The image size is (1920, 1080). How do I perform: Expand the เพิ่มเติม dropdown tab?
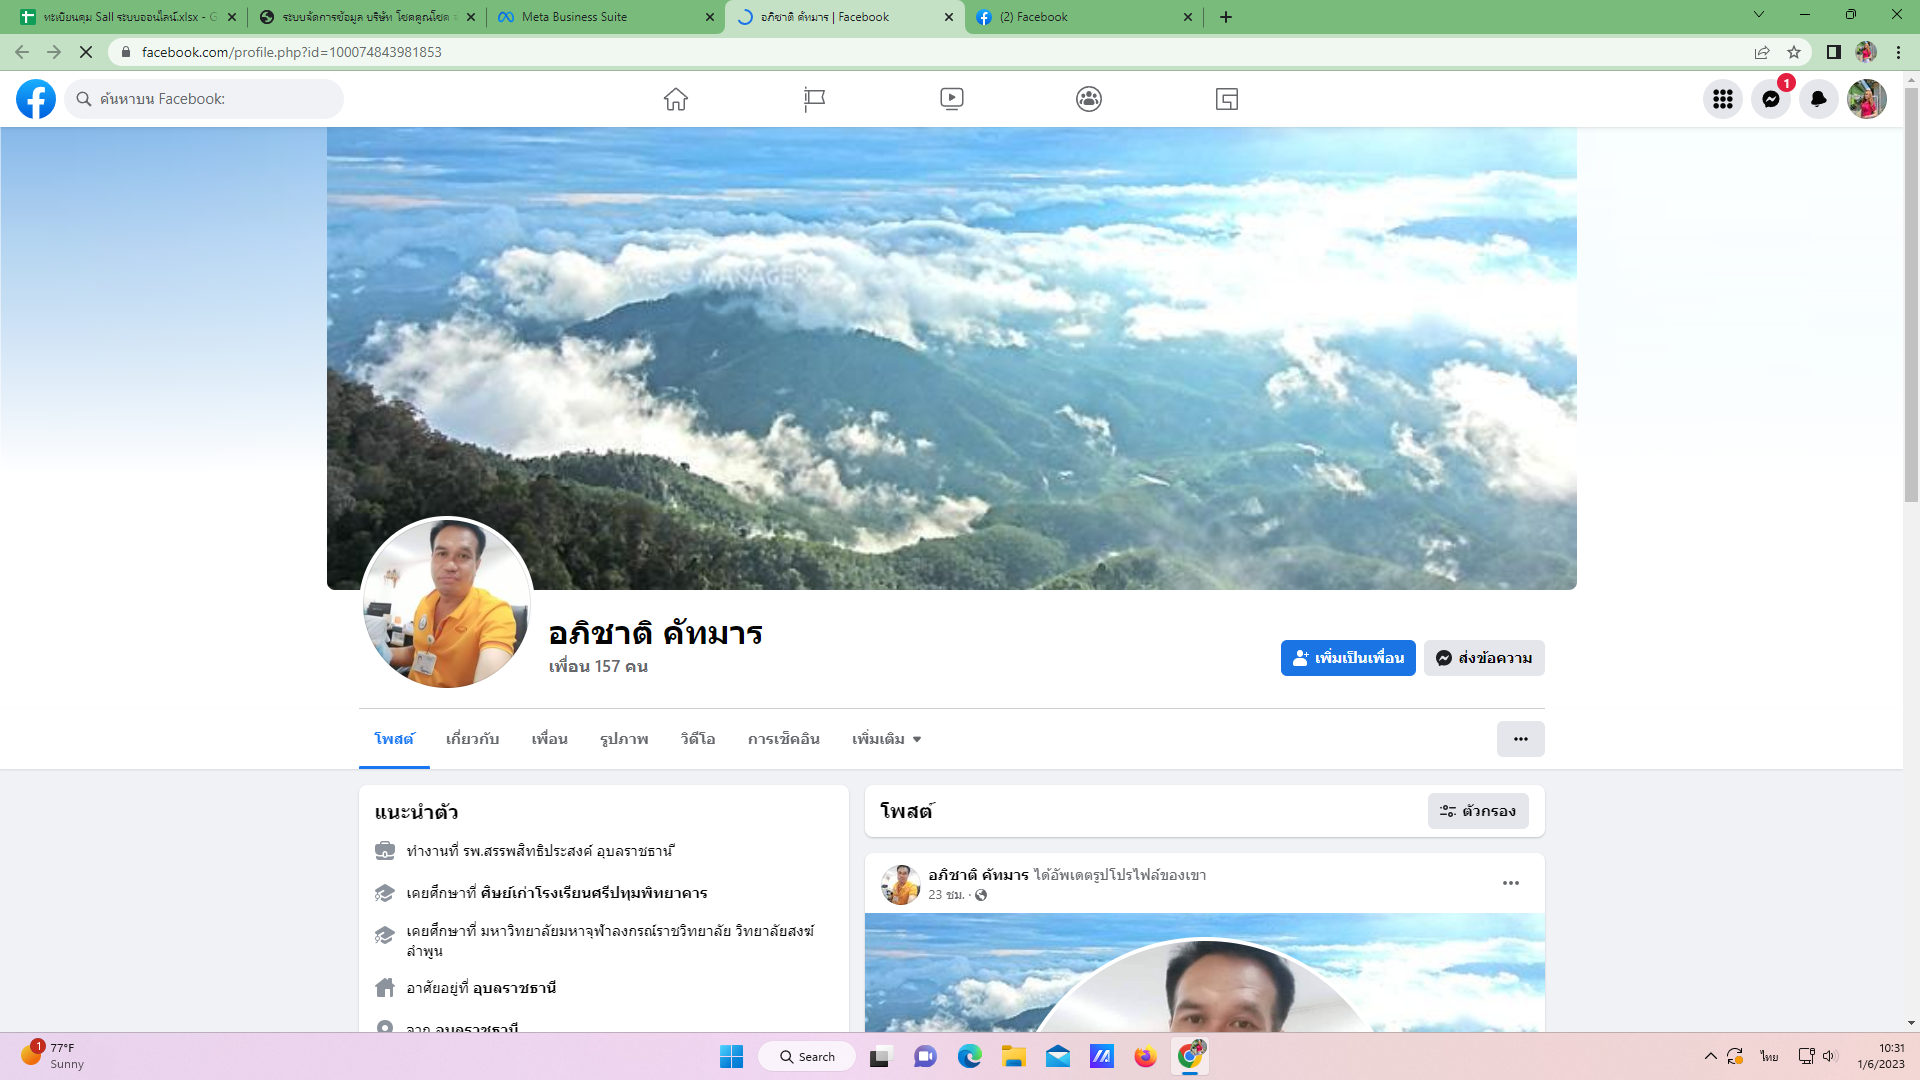click(886, 739)
